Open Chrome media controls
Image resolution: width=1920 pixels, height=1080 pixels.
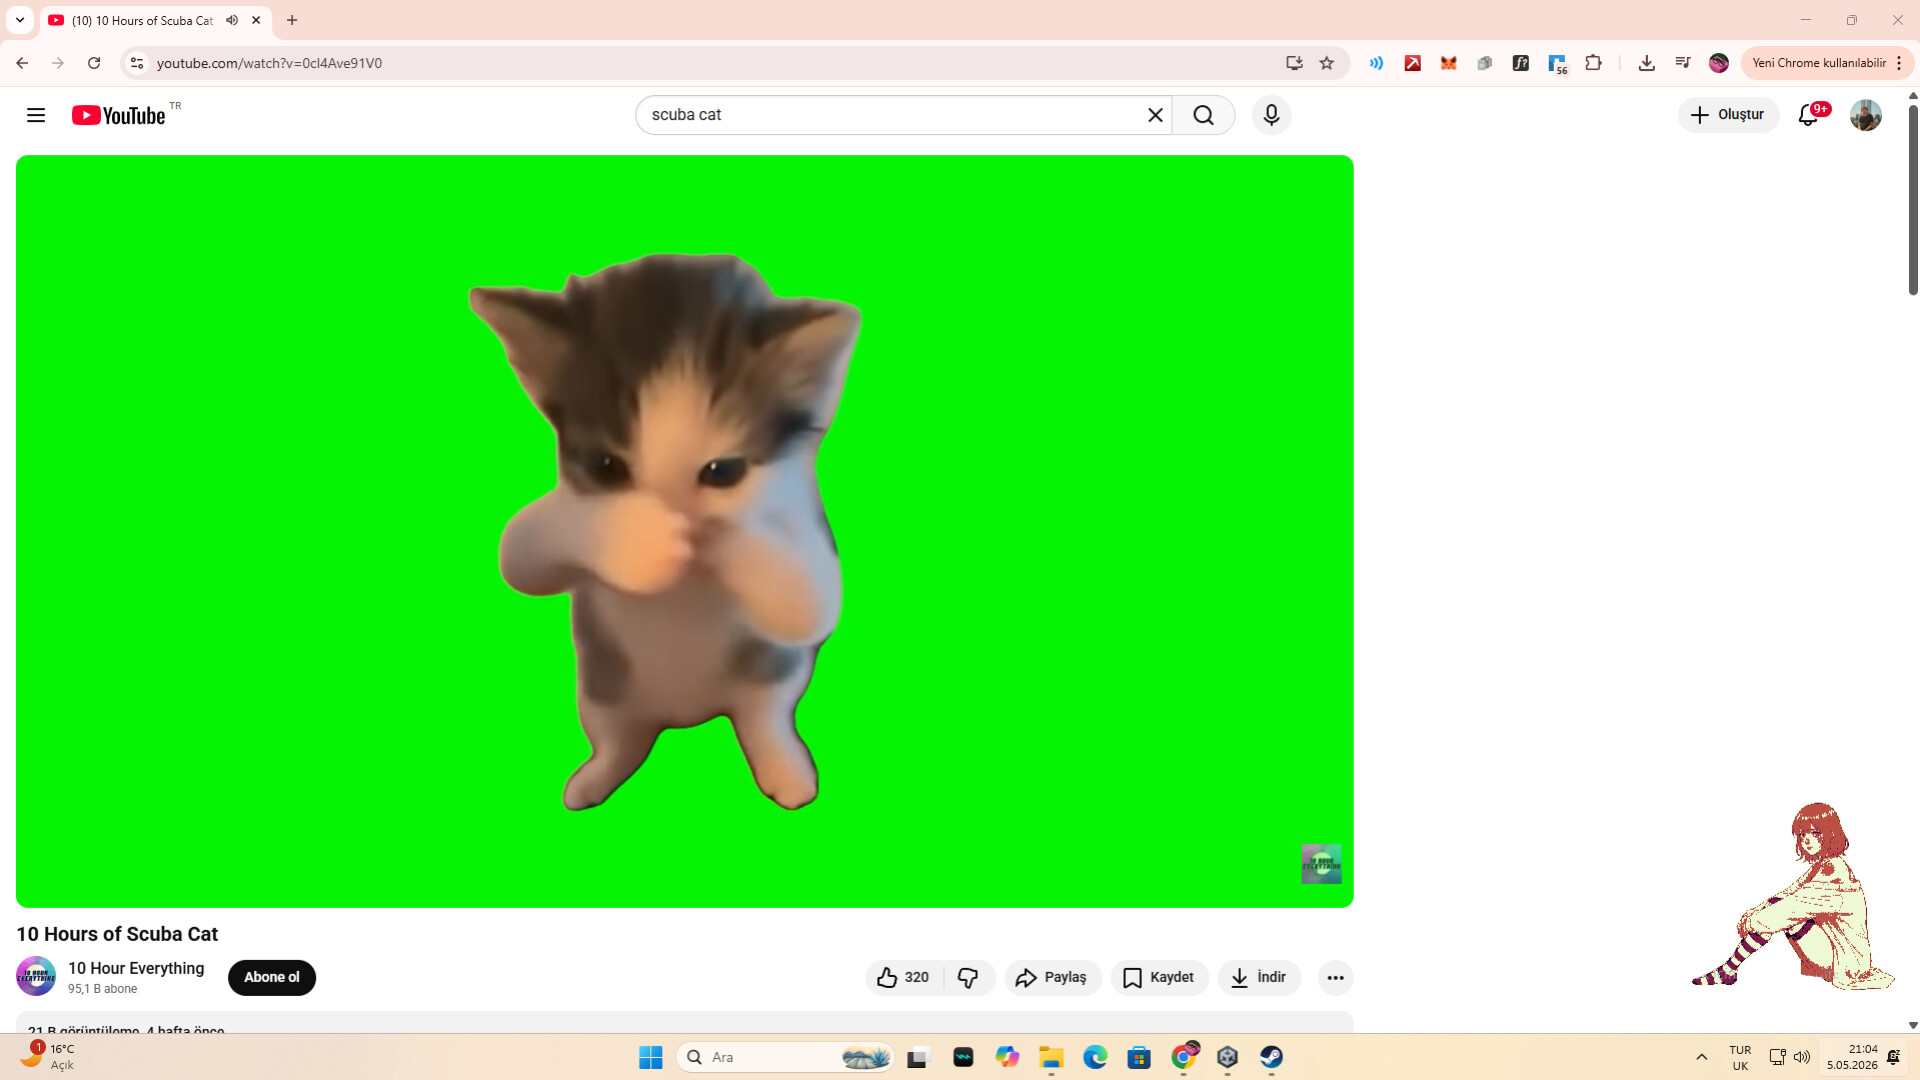1683,63
